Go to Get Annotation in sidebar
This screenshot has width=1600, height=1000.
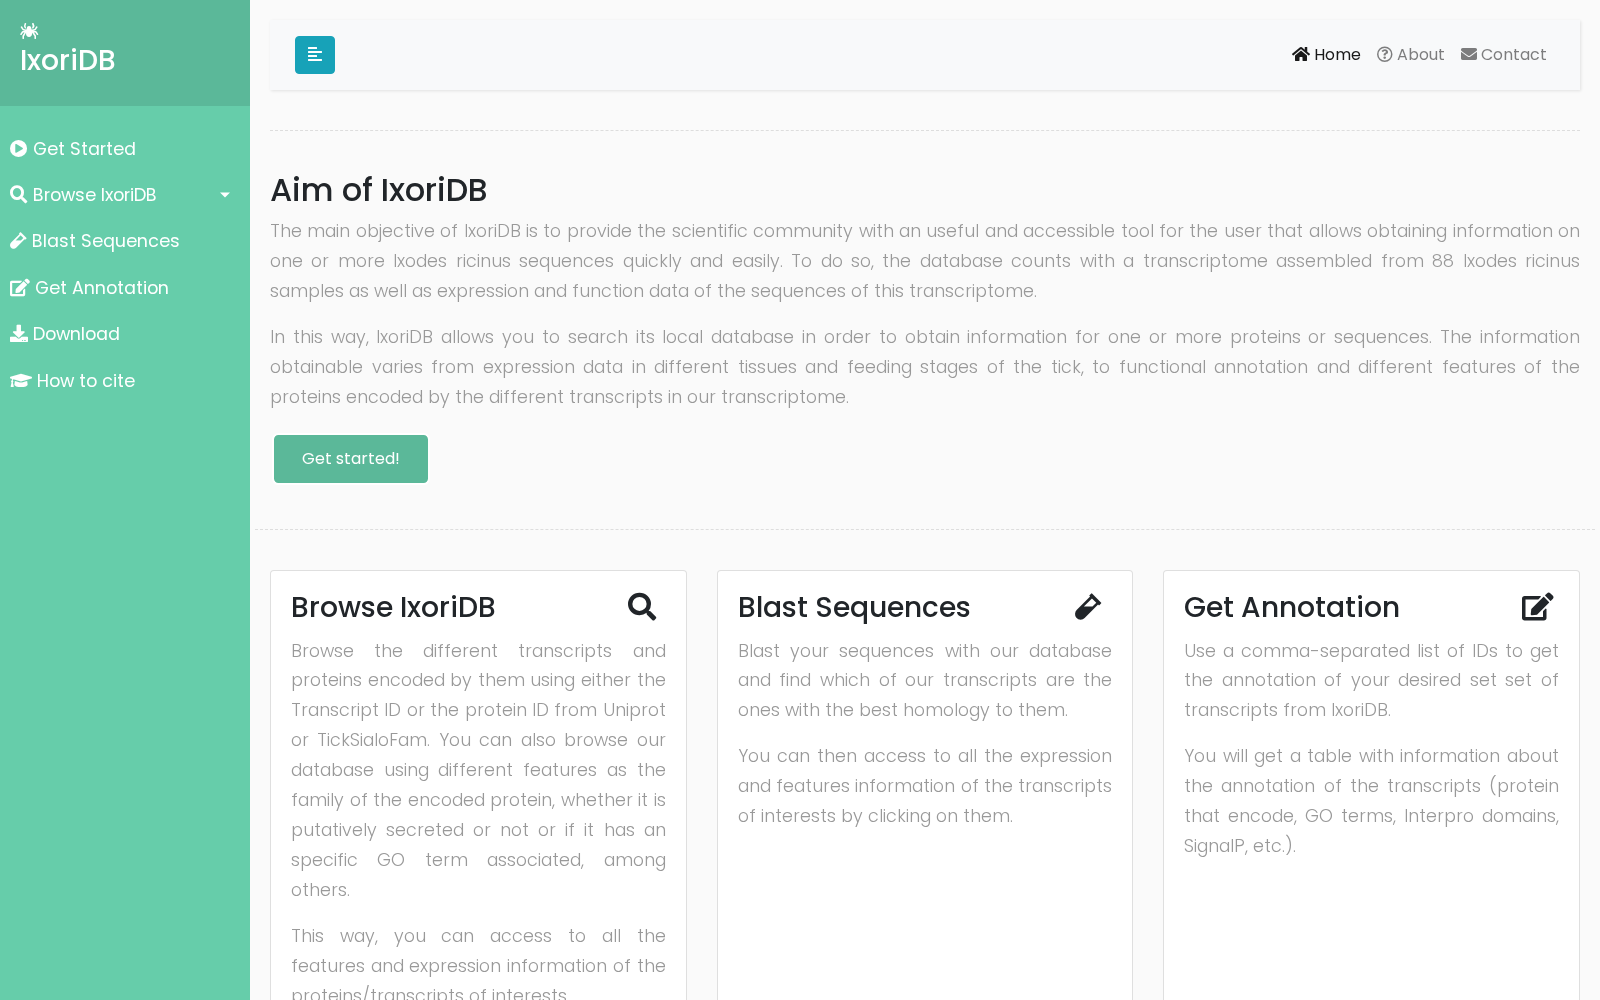(x=125, y=288)
